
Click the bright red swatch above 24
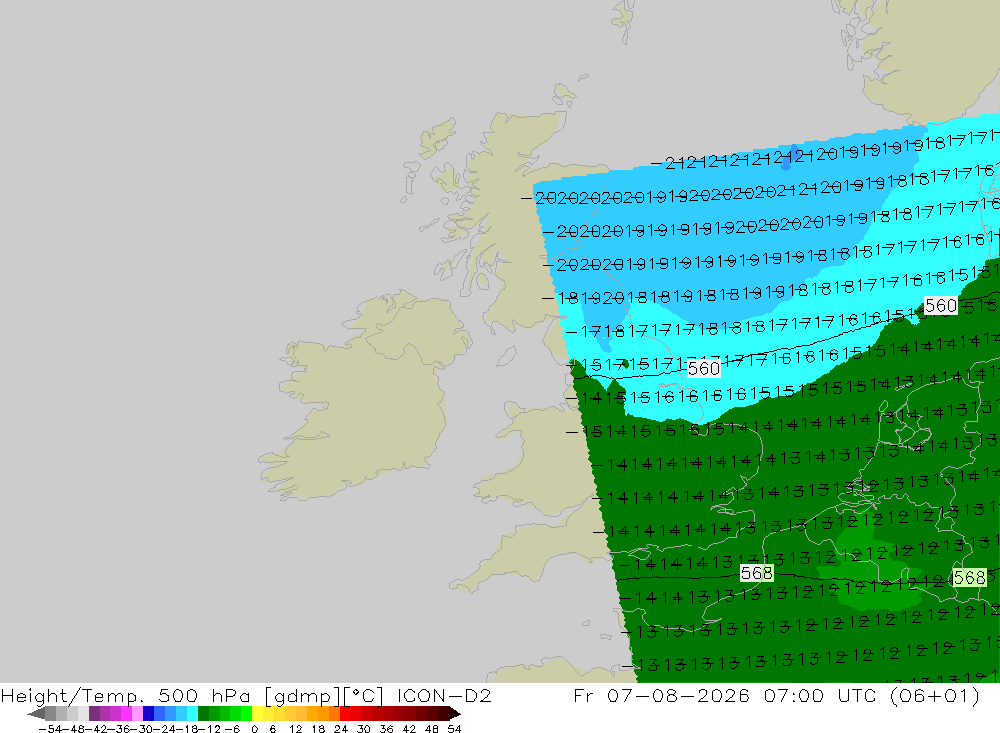tap(345, 713)
